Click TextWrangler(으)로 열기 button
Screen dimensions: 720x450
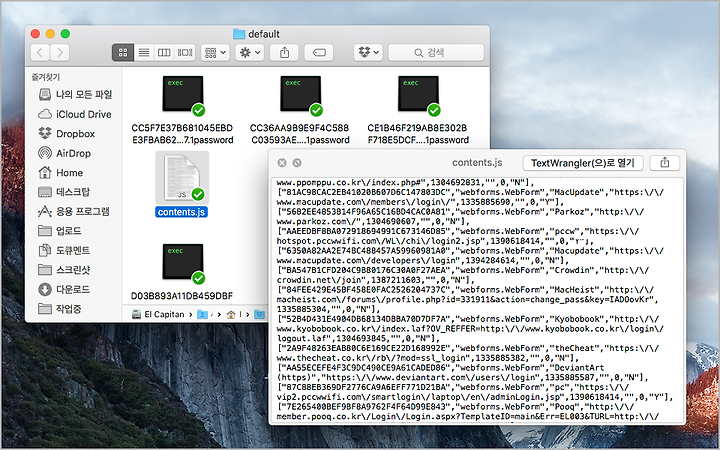click(x=583, y=163)
